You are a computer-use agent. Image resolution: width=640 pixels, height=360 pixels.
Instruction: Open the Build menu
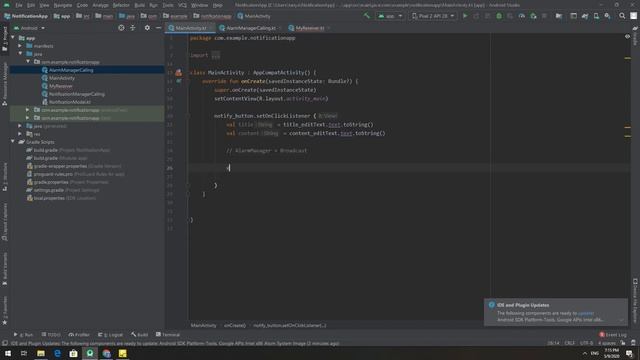[x=140, y=5]
